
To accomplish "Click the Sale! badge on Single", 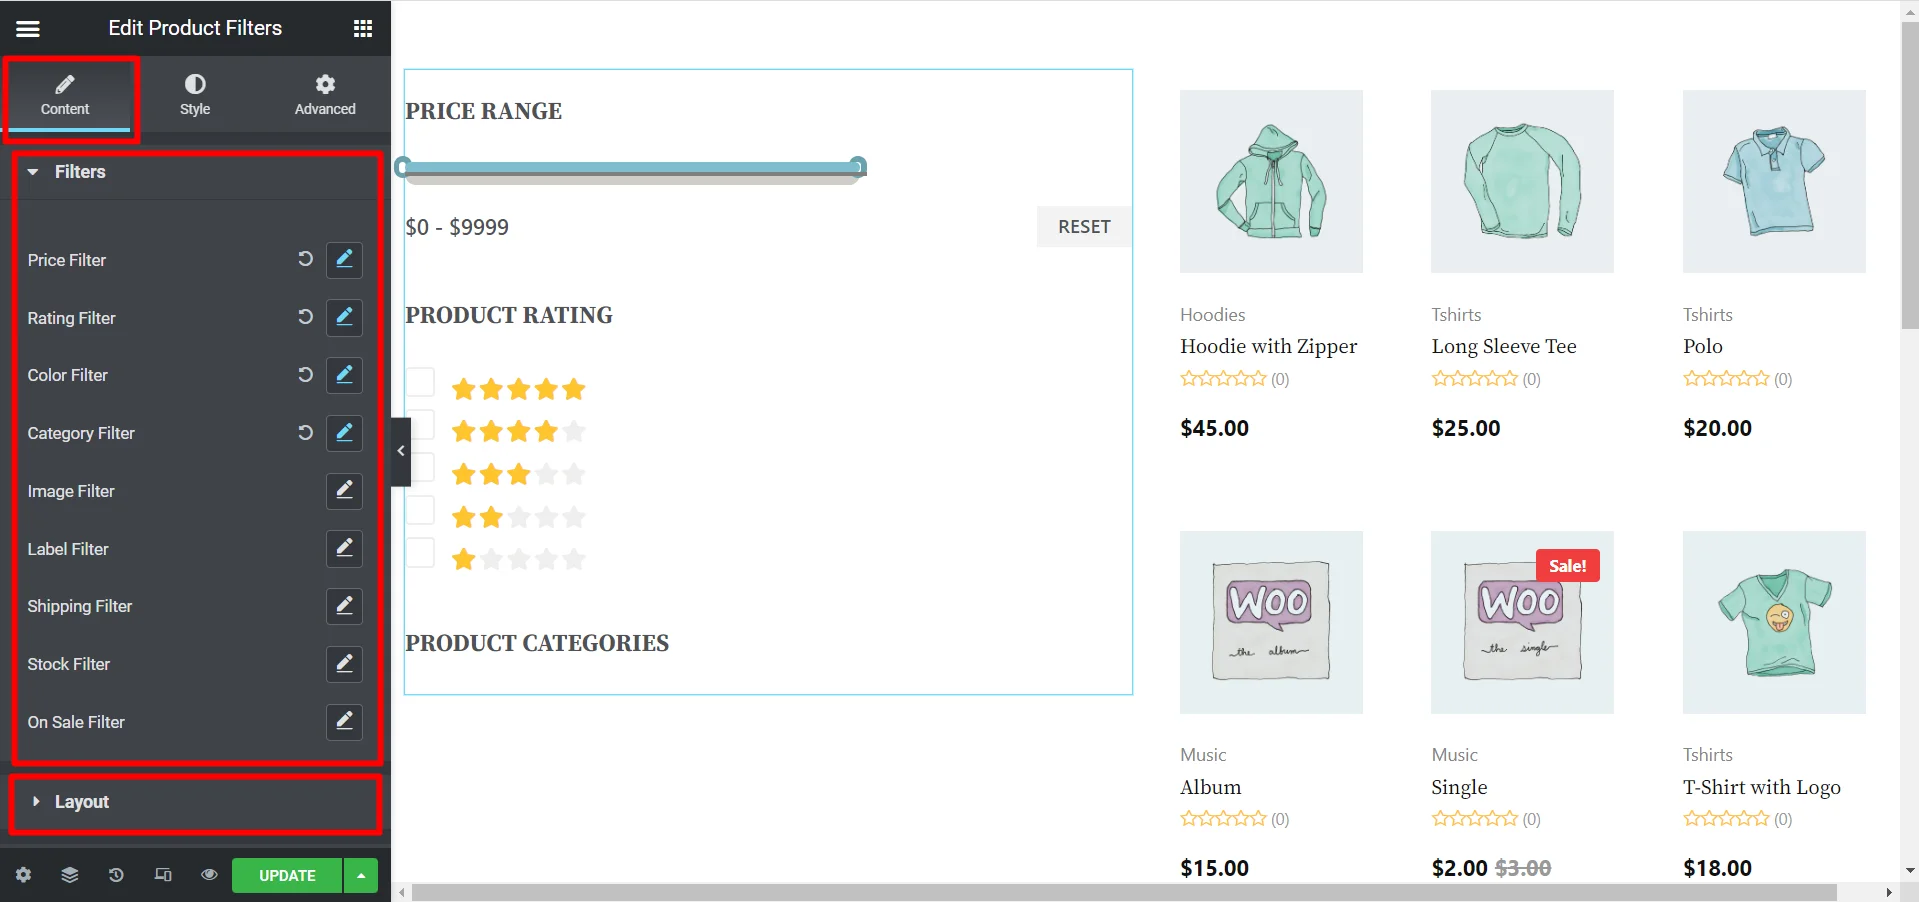I will pyautogui.click(x=1567, y=566).
